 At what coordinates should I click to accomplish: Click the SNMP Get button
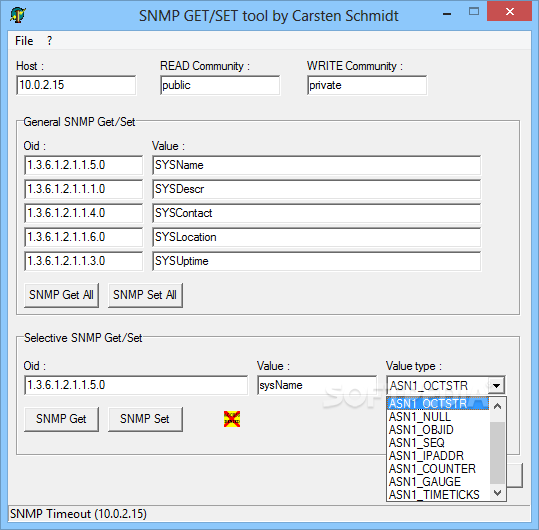click(61, 419)
